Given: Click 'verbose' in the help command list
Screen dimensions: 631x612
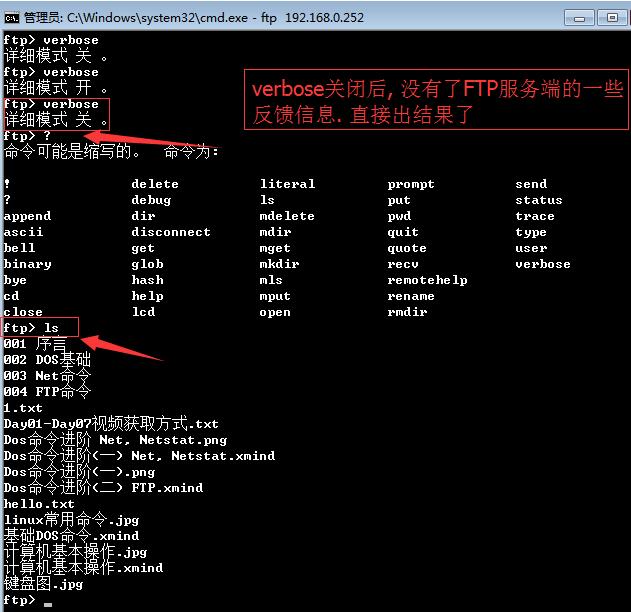Looking at the screenshot, I should [x=543, y=264].
